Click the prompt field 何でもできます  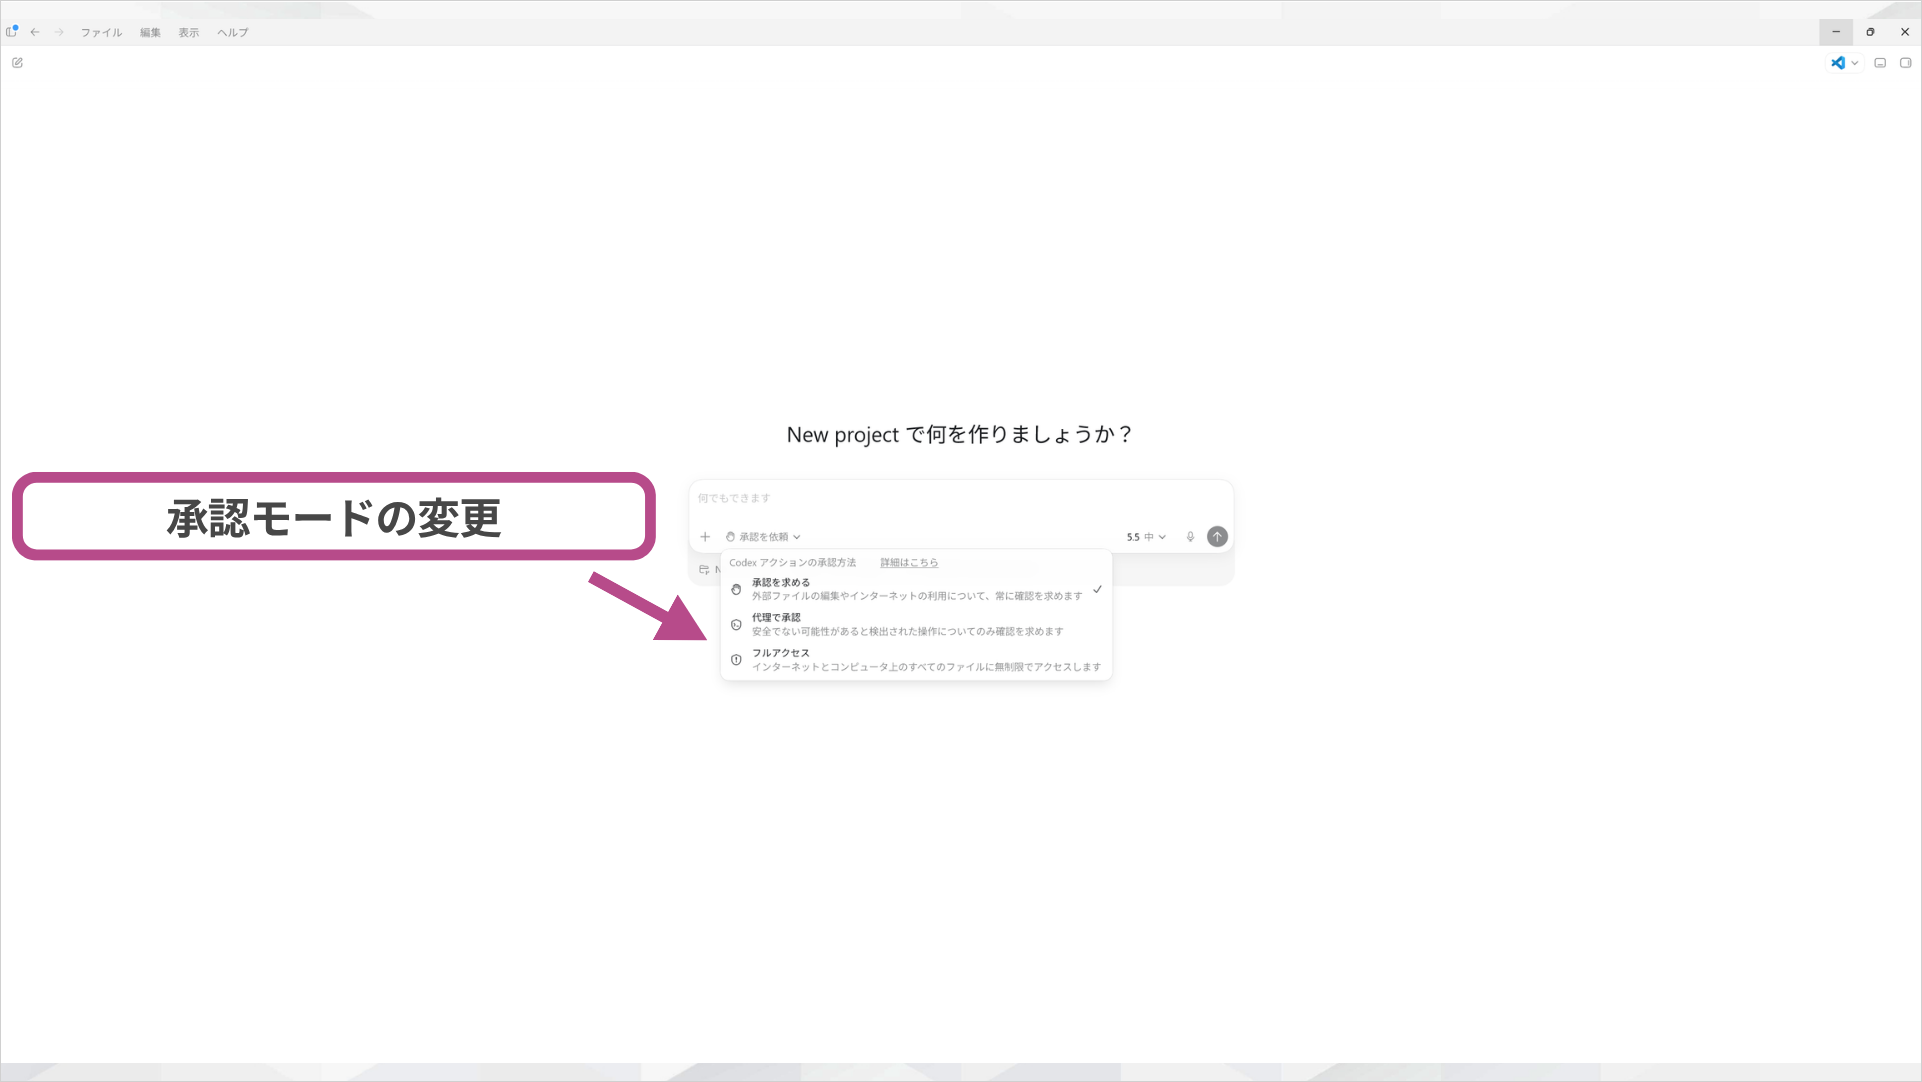tap(960, 498)
